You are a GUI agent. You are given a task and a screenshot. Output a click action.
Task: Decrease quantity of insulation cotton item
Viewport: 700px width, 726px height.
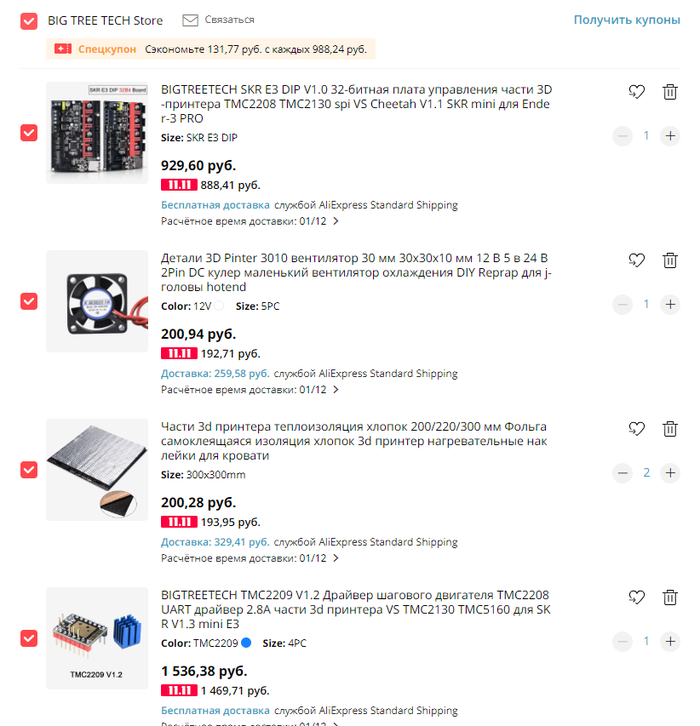623,473
